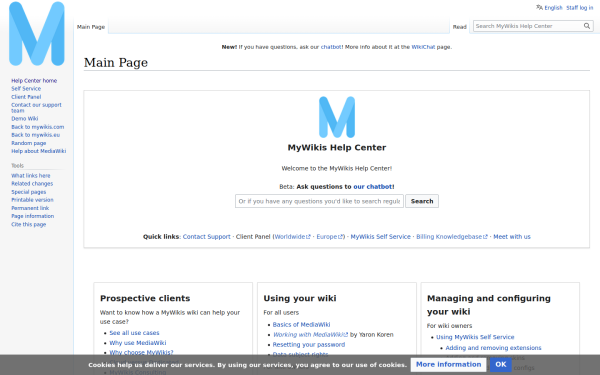Open Client Panel sidebar link
The width and height of the screenshot is (600, 375).
click(x=26, y=97)
